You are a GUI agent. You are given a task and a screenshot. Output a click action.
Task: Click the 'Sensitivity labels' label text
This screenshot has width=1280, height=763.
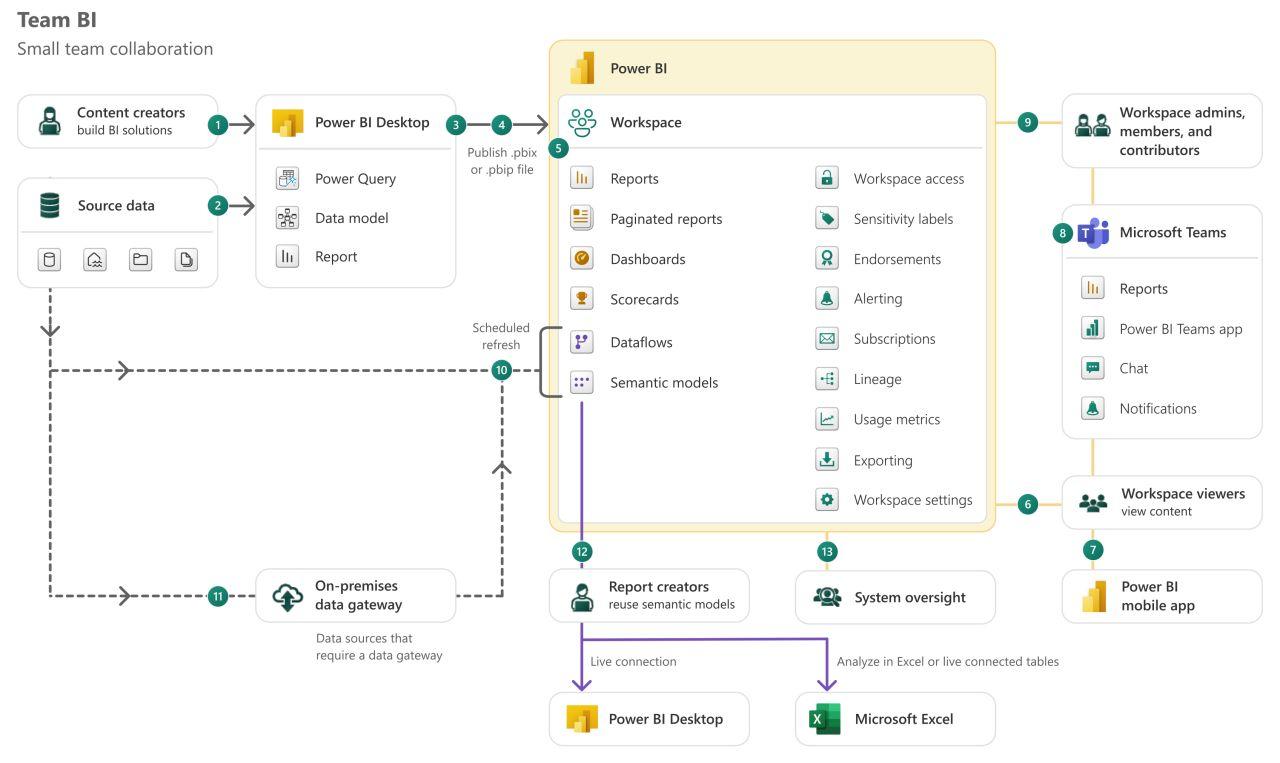(903, 219)
